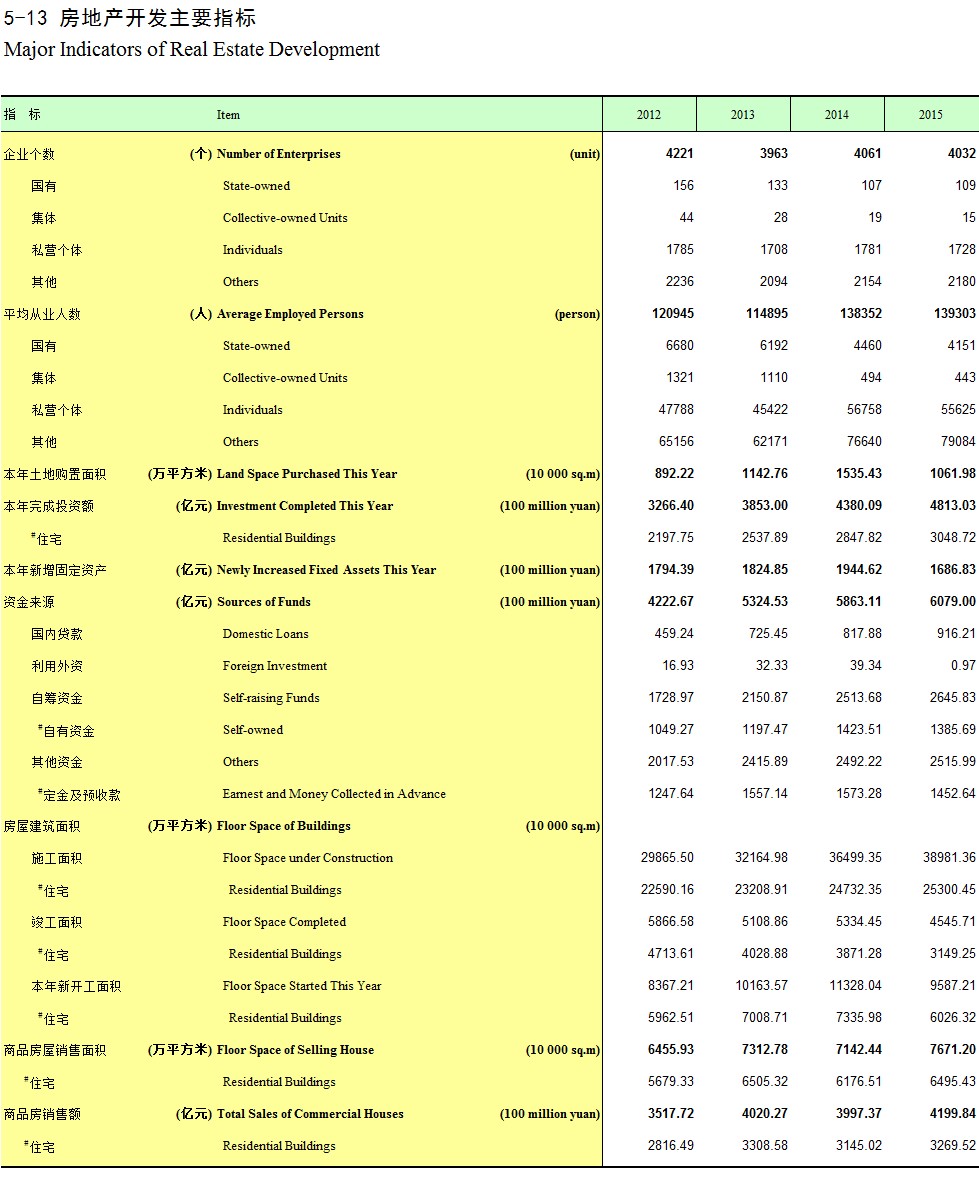979x1200 pixels.
Task: Click value 5962.51 residential started 2012
Action: [671, 1018]
